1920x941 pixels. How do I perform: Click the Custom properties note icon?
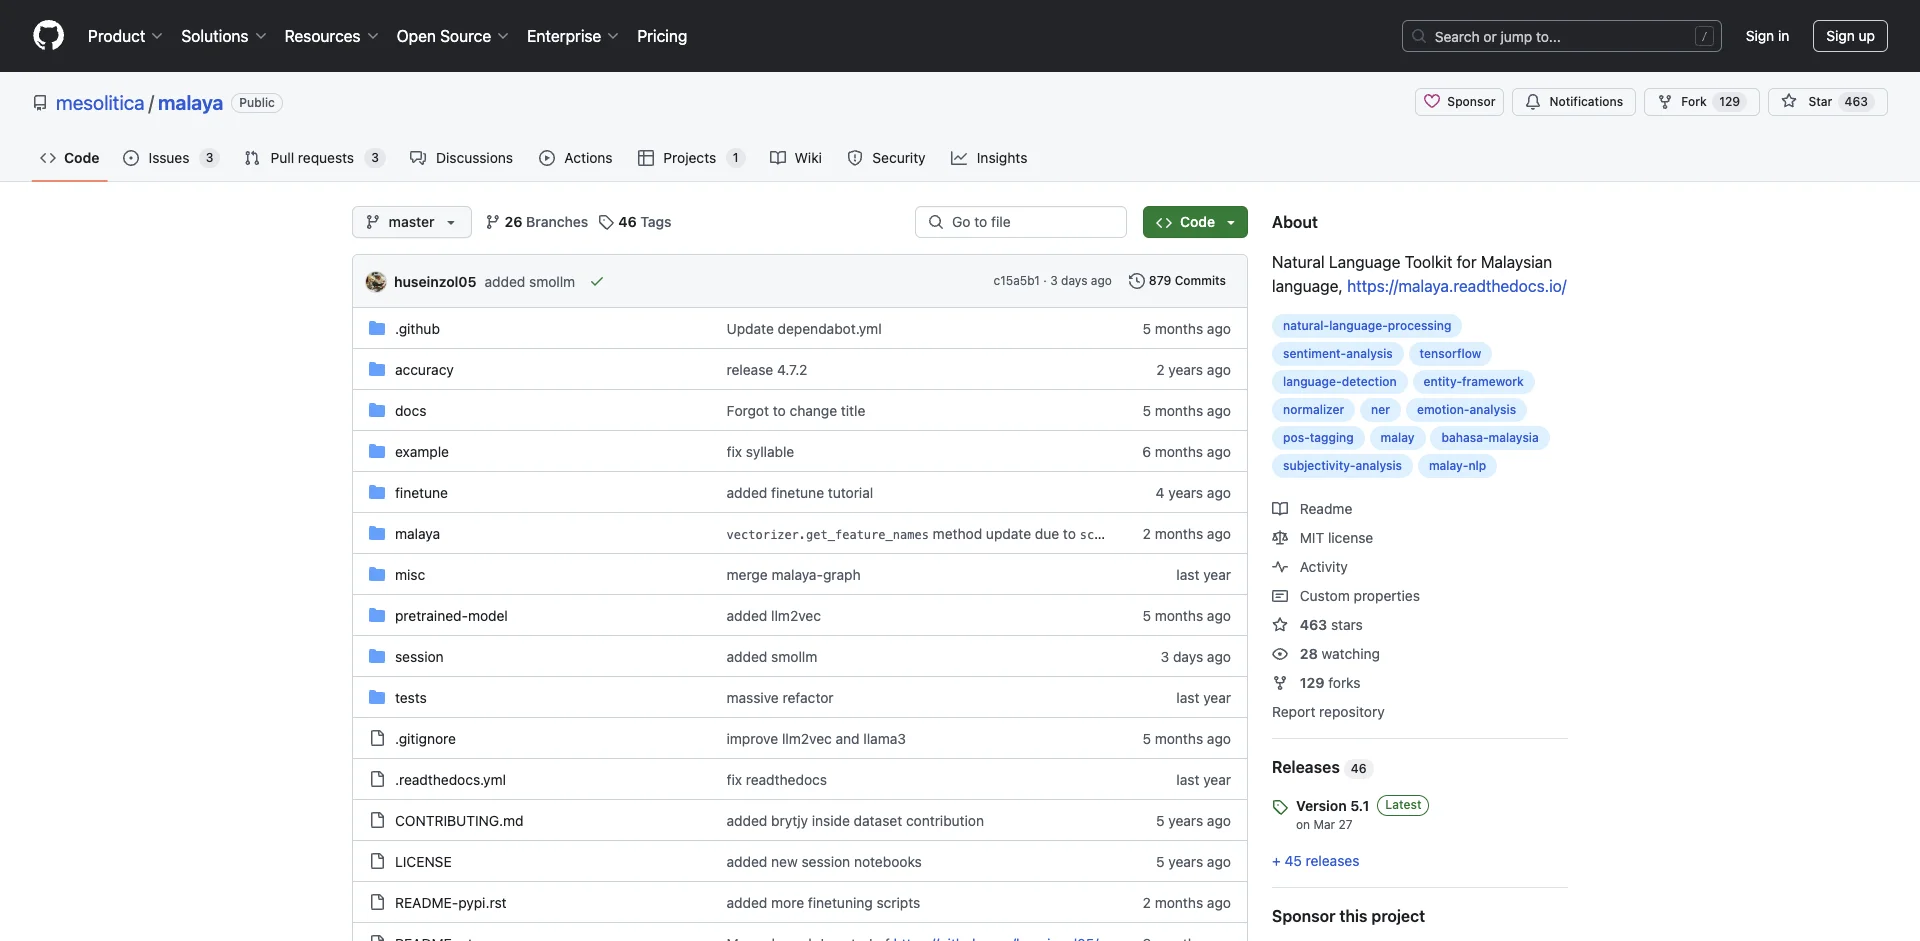tap(1280, 596)
